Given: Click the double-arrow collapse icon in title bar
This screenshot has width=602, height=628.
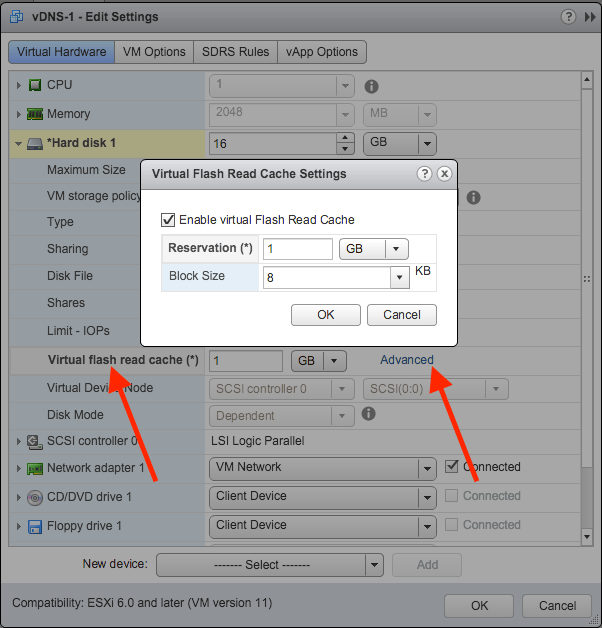Looking at the screenshot, I should point(590,17).
